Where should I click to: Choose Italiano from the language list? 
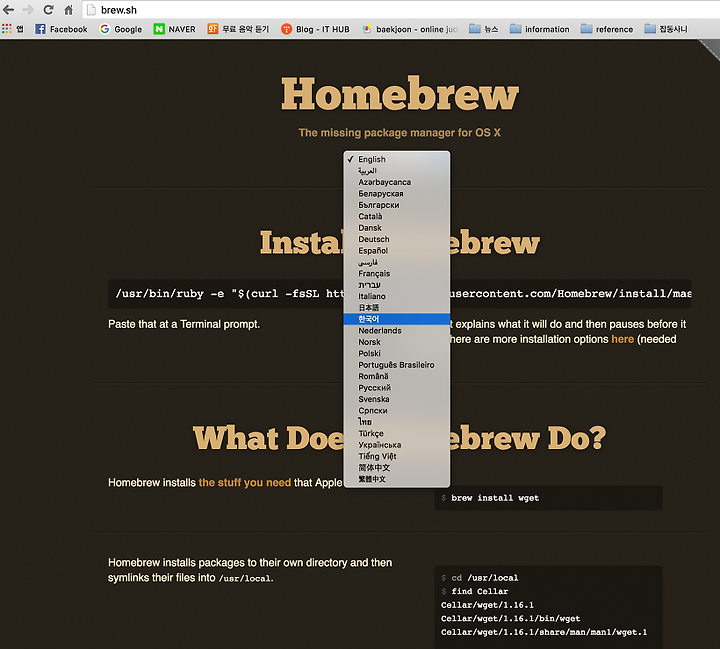coord(397,296)
